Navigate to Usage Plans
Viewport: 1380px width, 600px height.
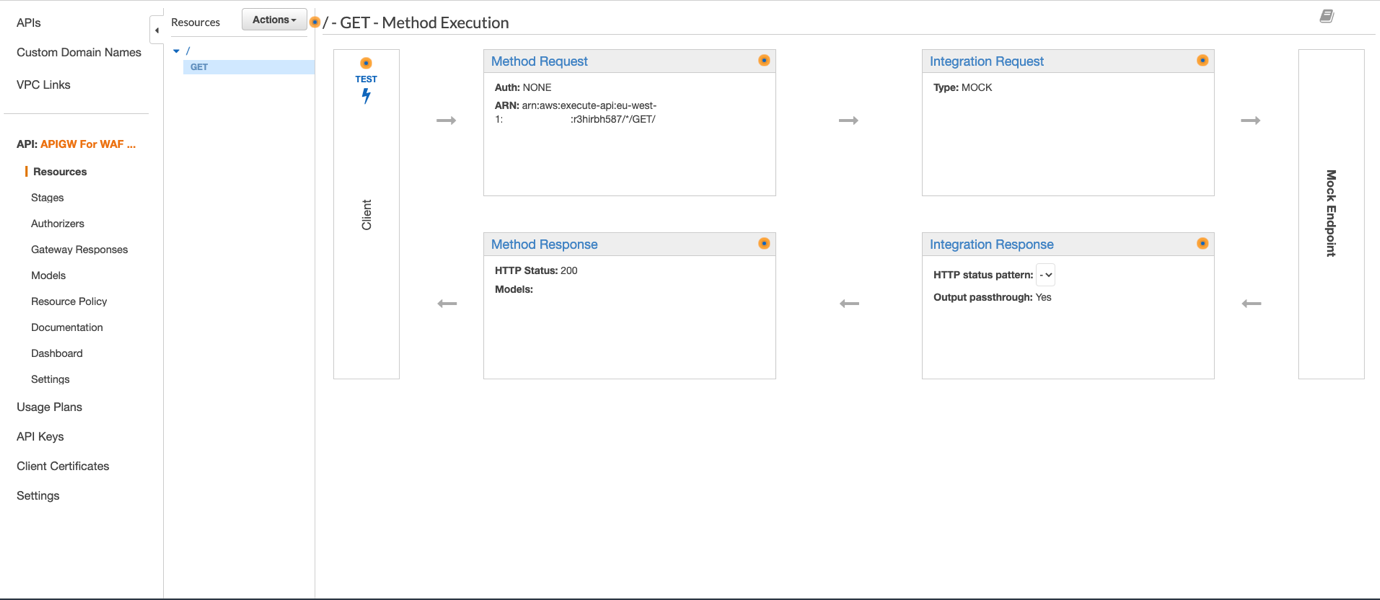[48, 406]
